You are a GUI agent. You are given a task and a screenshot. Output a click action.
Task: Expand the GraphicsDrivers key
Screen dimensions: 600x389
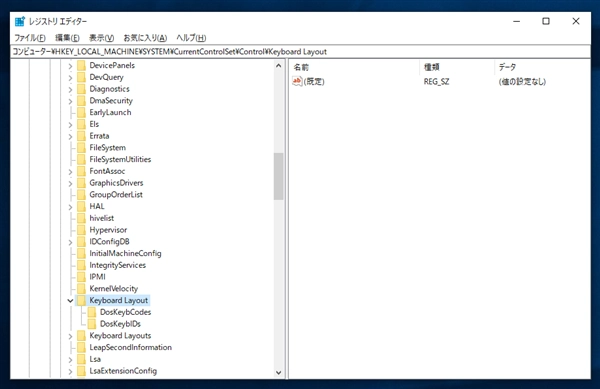[70, 184]
